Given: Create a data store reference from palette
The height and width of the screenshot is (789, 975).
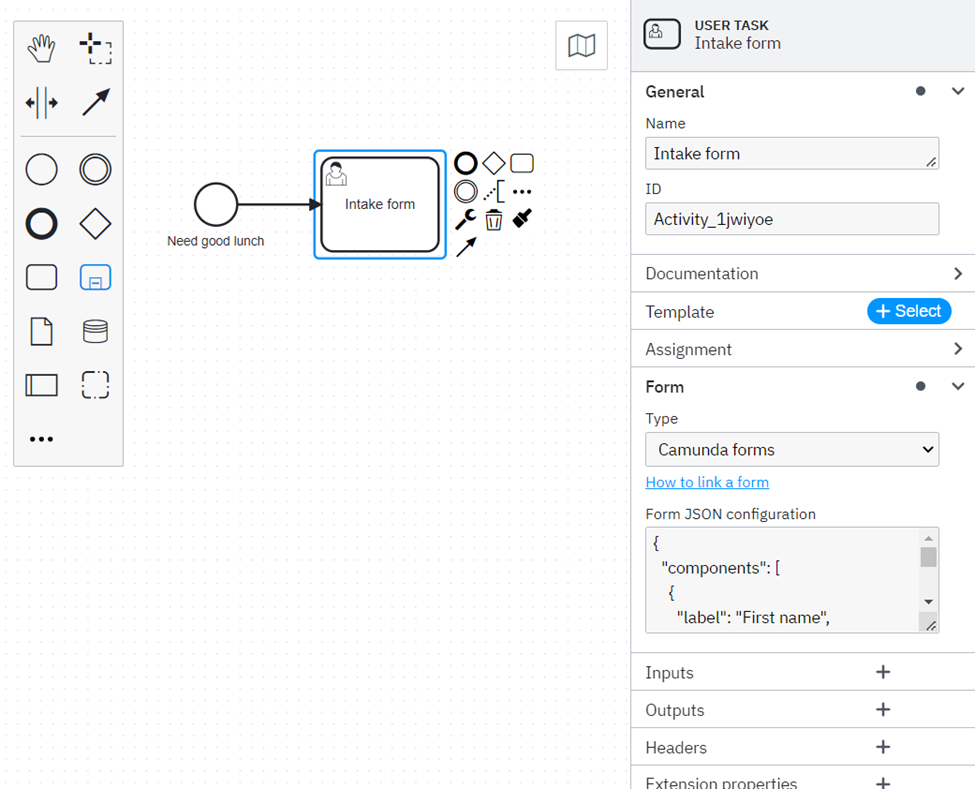Looking at the screenshot, I should coord(95,331).
